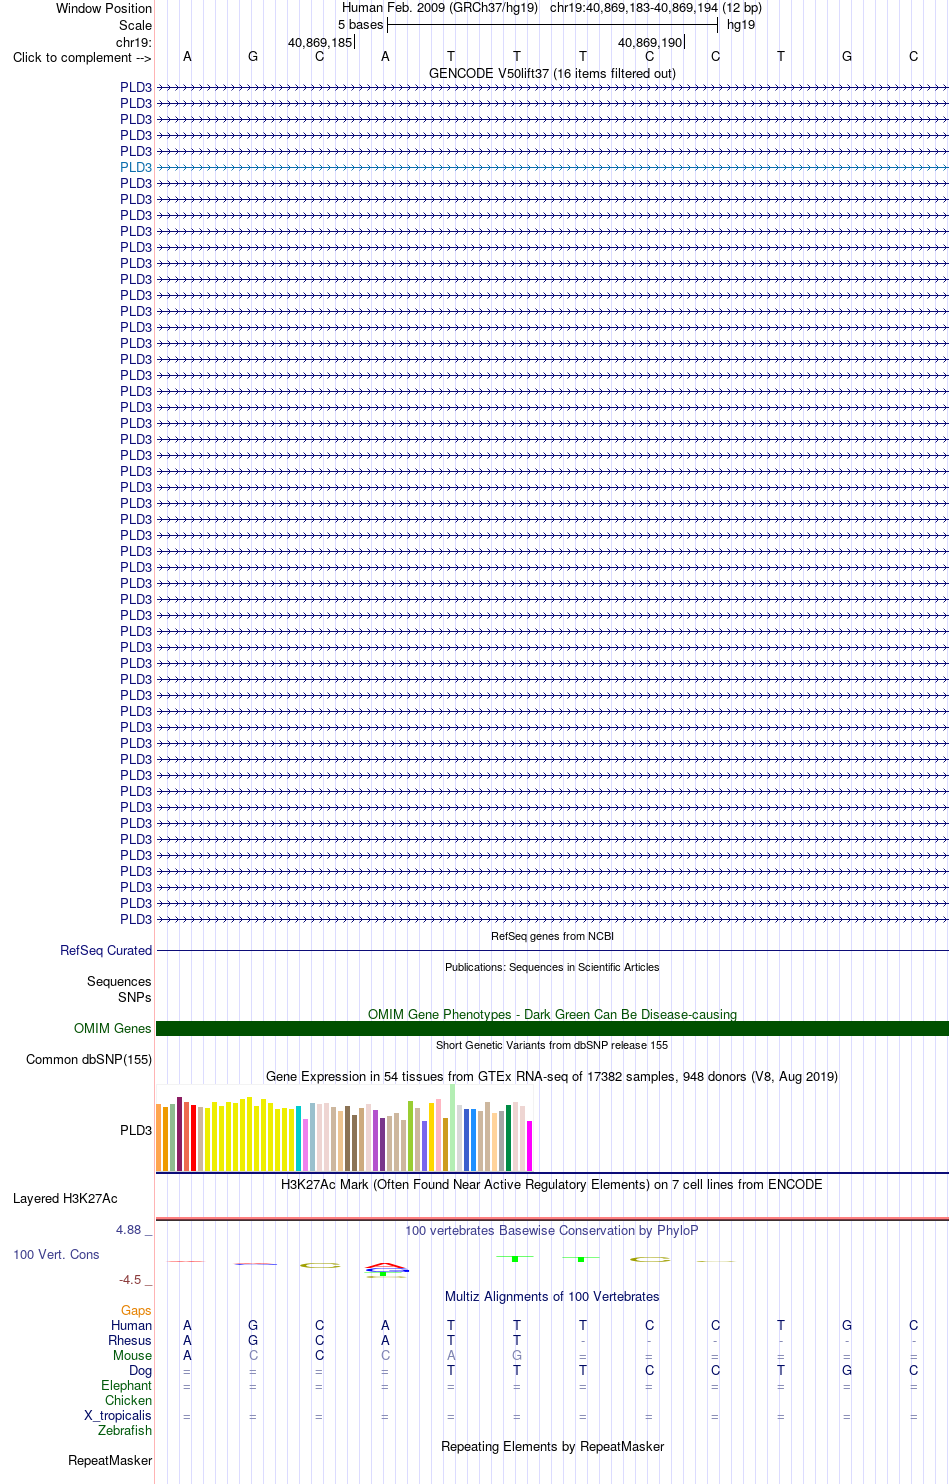Click the 40,869,190 position marker
950x1484 pixels.
point(650,43)
